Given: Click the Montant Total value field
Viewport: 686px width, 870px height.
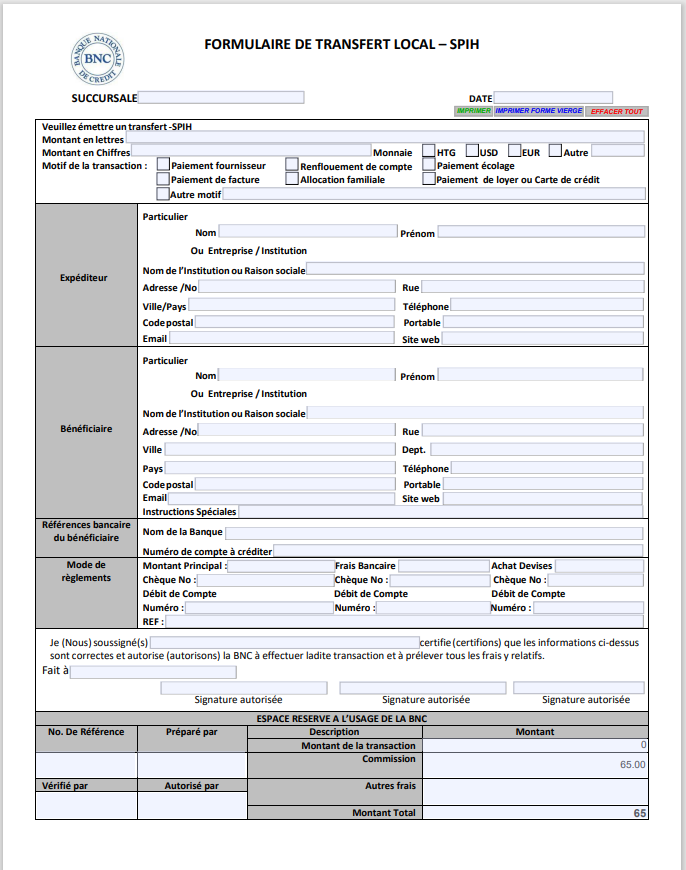Looking at the screenshot, I should (535, 813).
